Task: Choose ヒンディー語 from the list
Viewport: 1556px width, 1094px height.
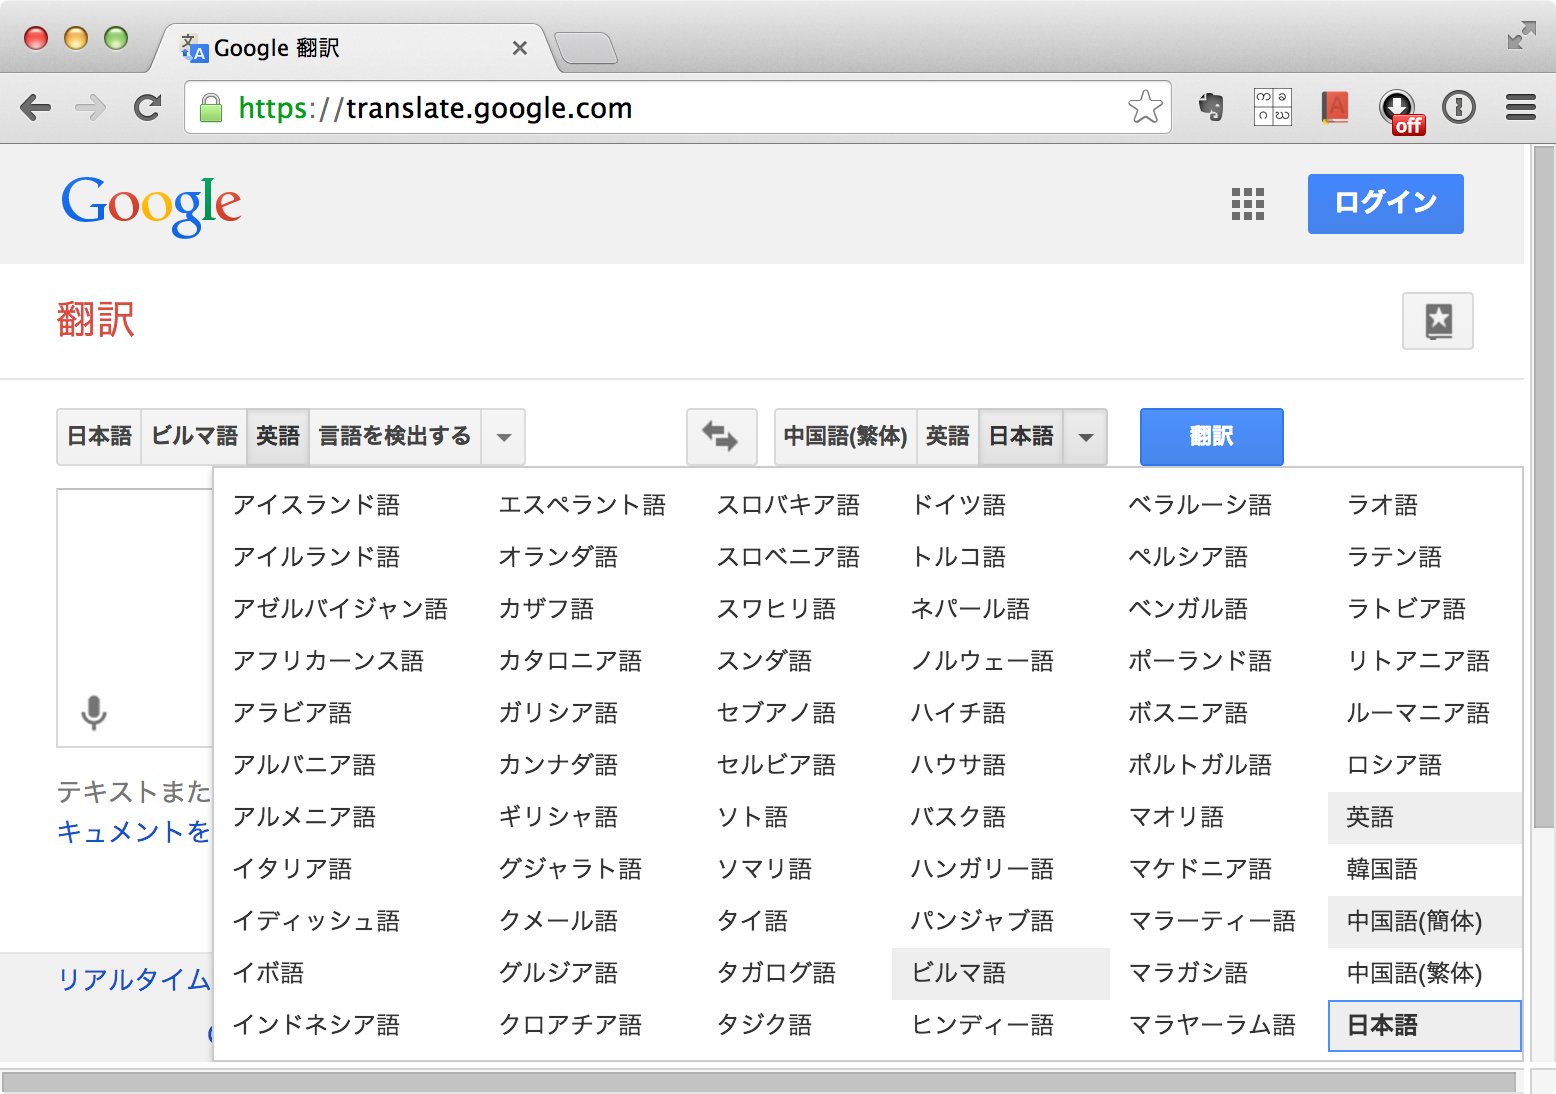Action: click(982, 1025)
